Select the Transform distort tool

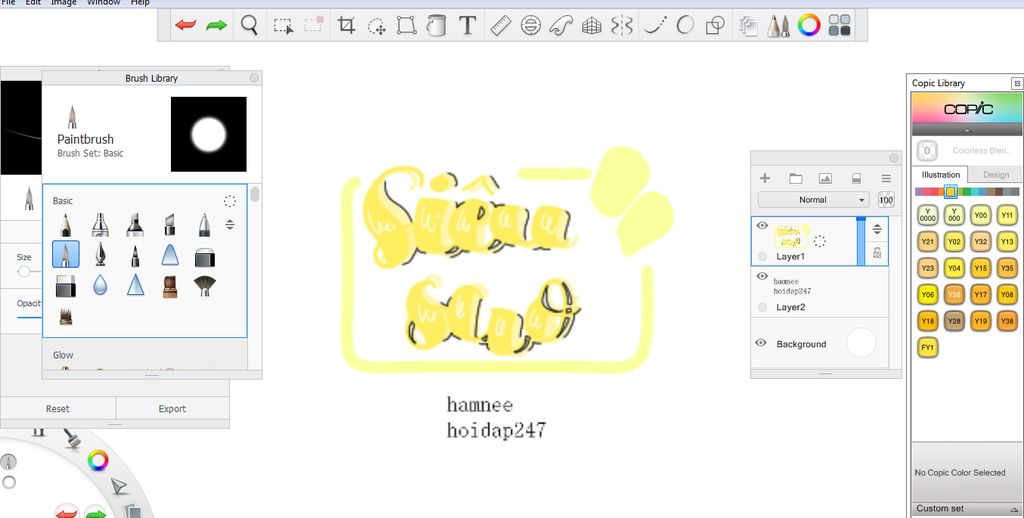pos(406,25)
